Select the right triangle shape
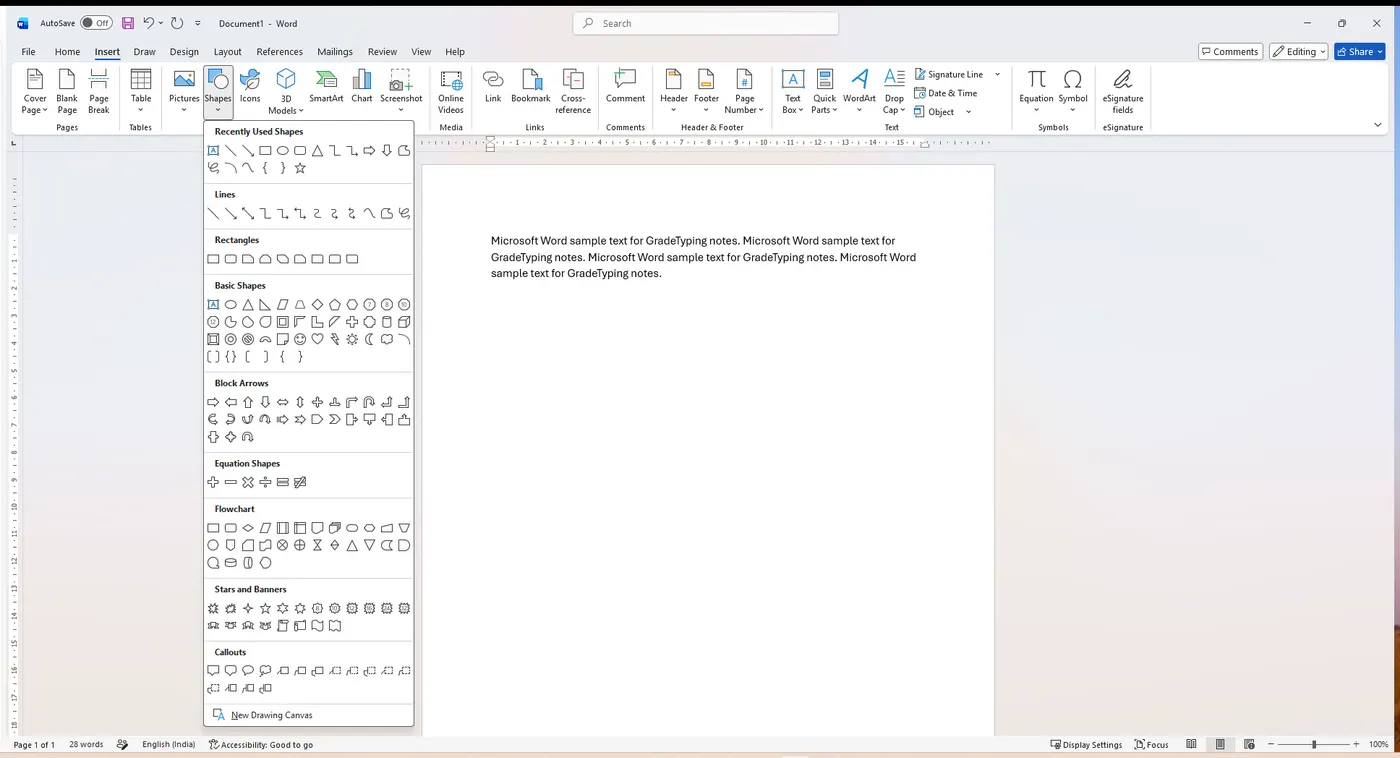The width and height of the screenshot is (1400, 758). pyautogui.click(x=265, y=305)
